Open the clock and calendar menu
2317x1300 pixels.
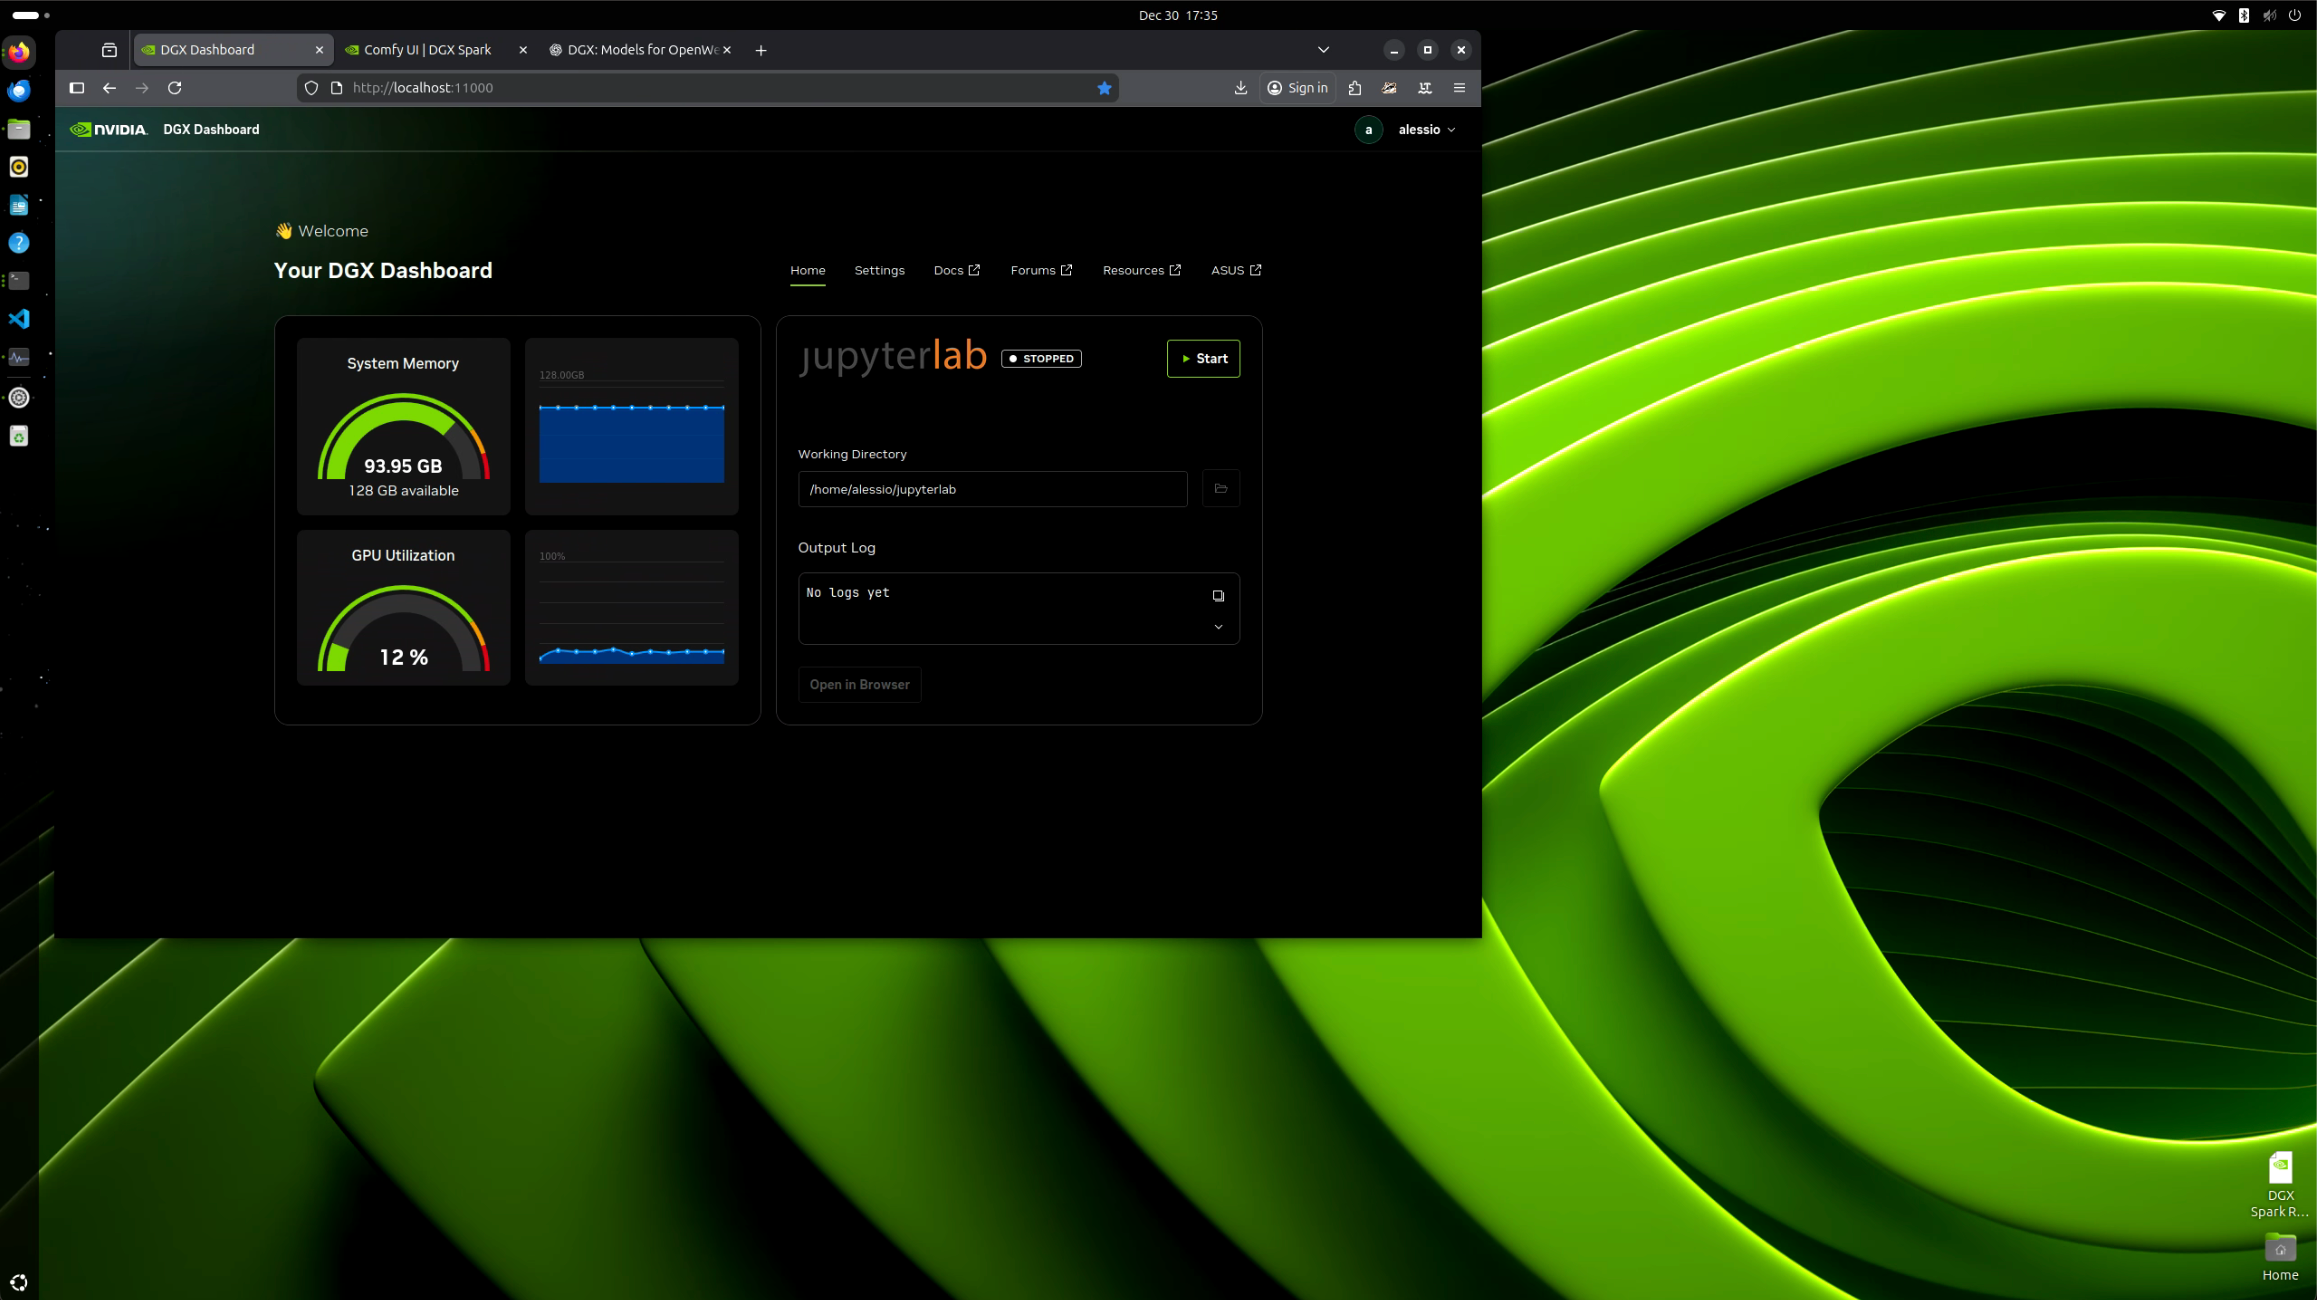click(x=1178, y=15)
